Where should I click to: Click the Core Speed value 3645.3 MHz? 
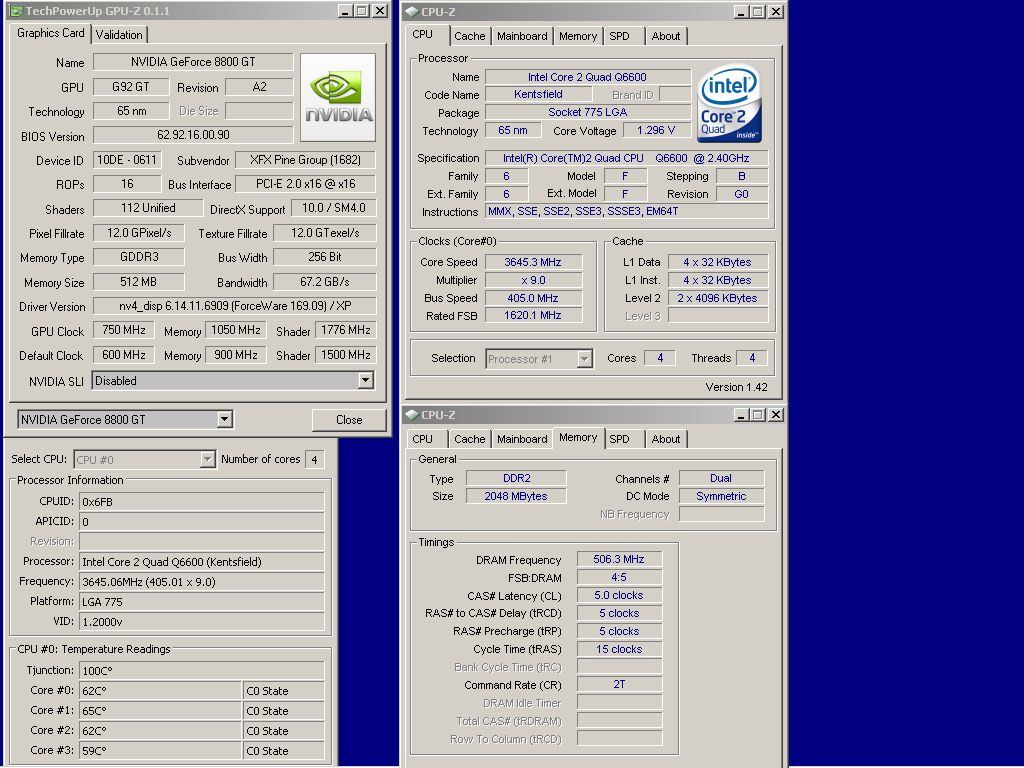[x=533, y=262]
